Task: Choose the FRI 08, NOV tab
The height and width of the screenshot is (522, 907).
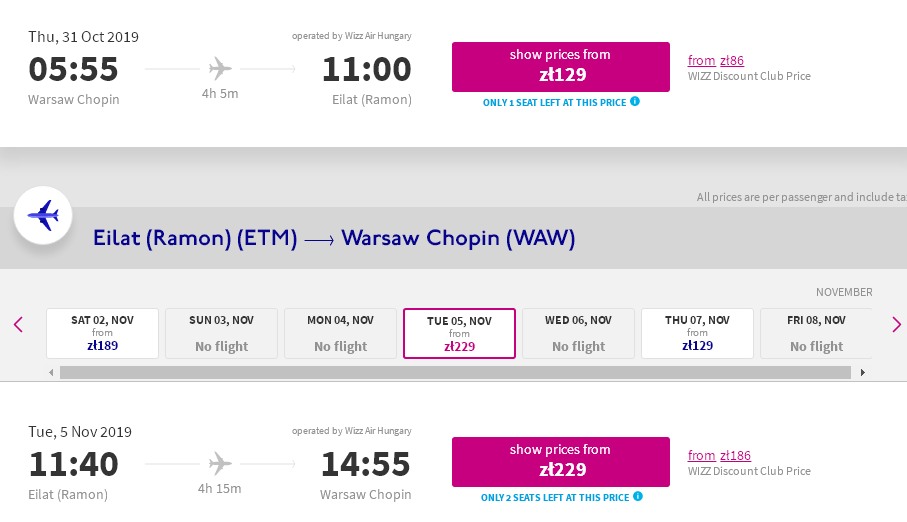Action: click(816, 333)
